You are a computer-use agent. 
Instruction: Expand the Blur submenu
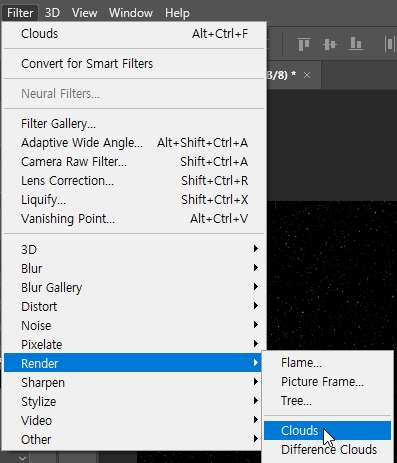click(134, 268)
